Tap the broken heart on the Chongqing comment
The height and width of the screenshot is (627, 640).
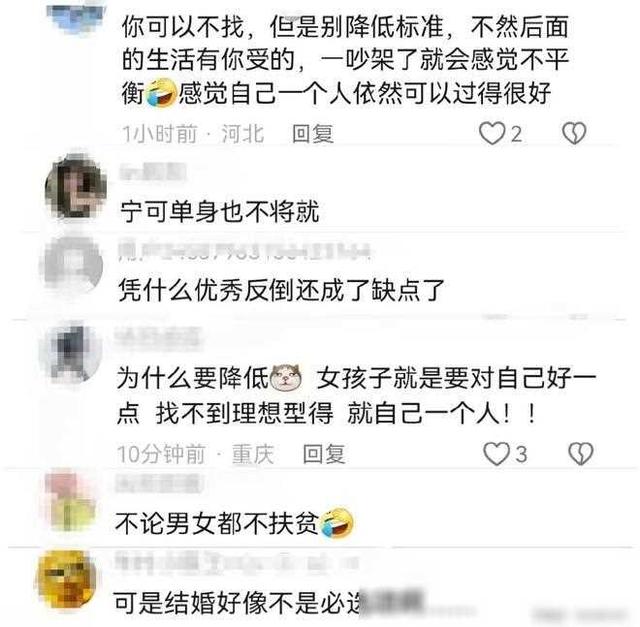[581, 454]
